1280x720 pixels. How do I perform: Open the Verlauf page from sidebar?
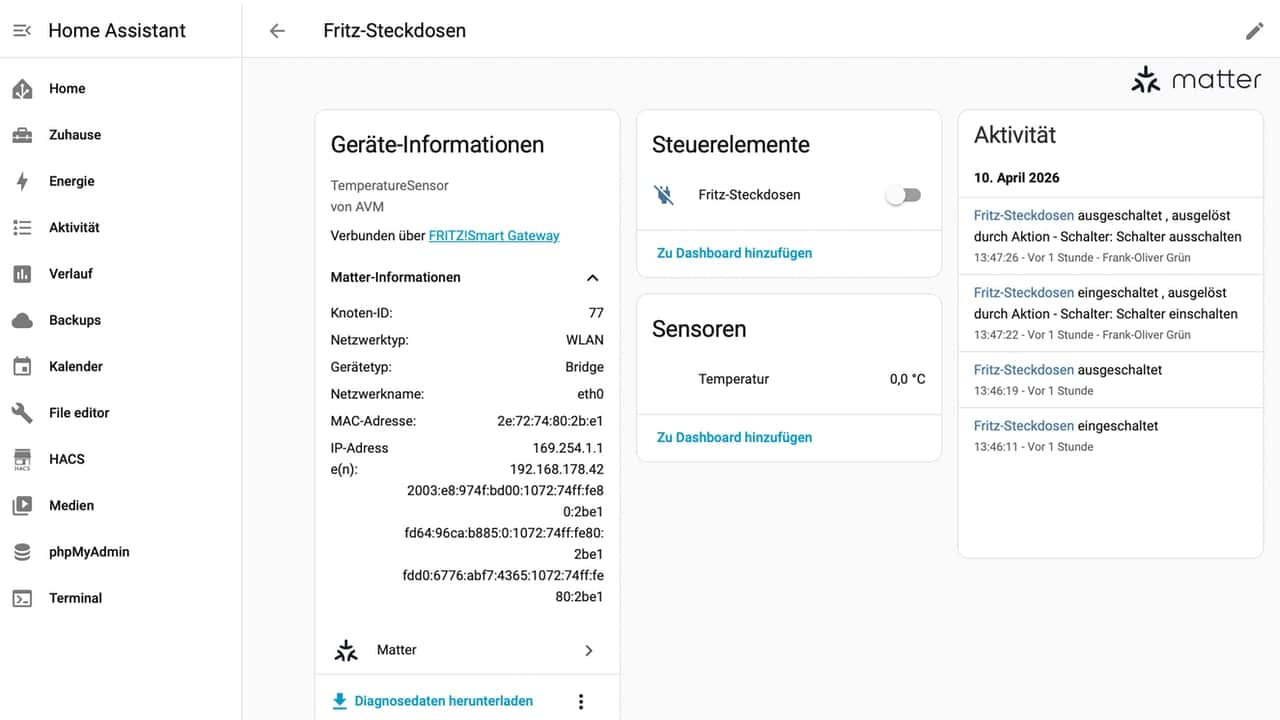pyautogui.click(x=70, y=274)
